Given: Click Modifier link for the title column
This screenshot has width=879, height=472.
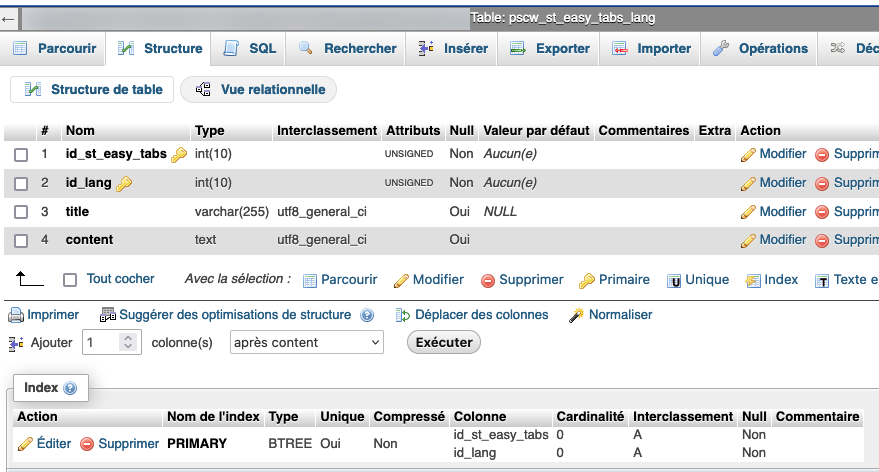Looking at the screenshot, I should tap(783, 211).
